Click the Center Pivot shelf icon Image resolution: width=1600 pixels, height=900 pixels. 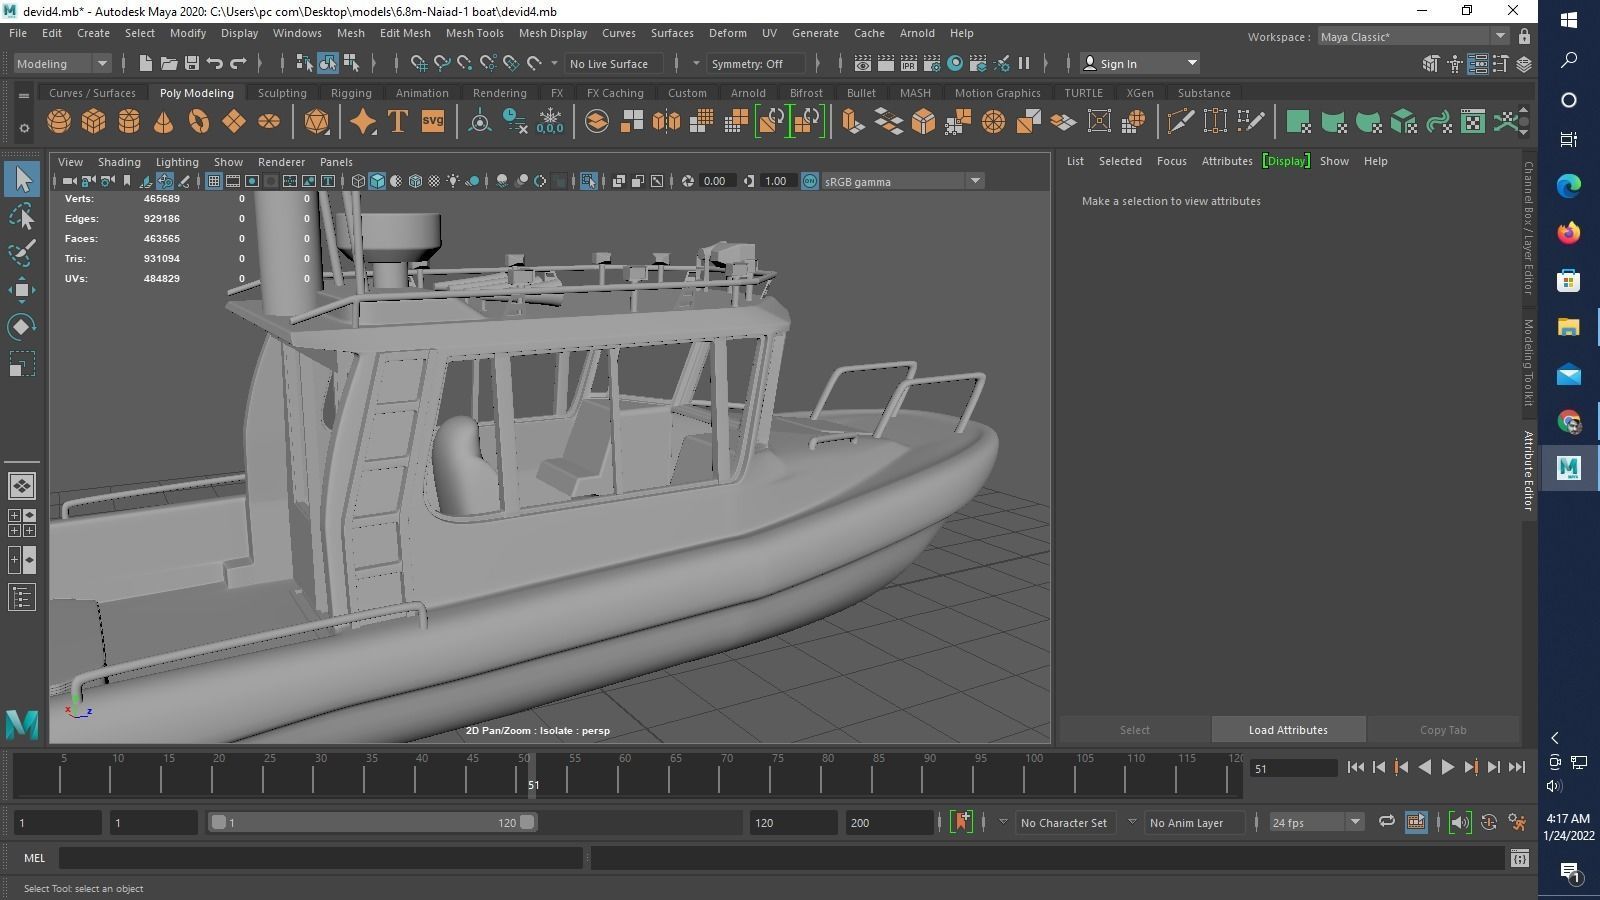coord(480,122)
